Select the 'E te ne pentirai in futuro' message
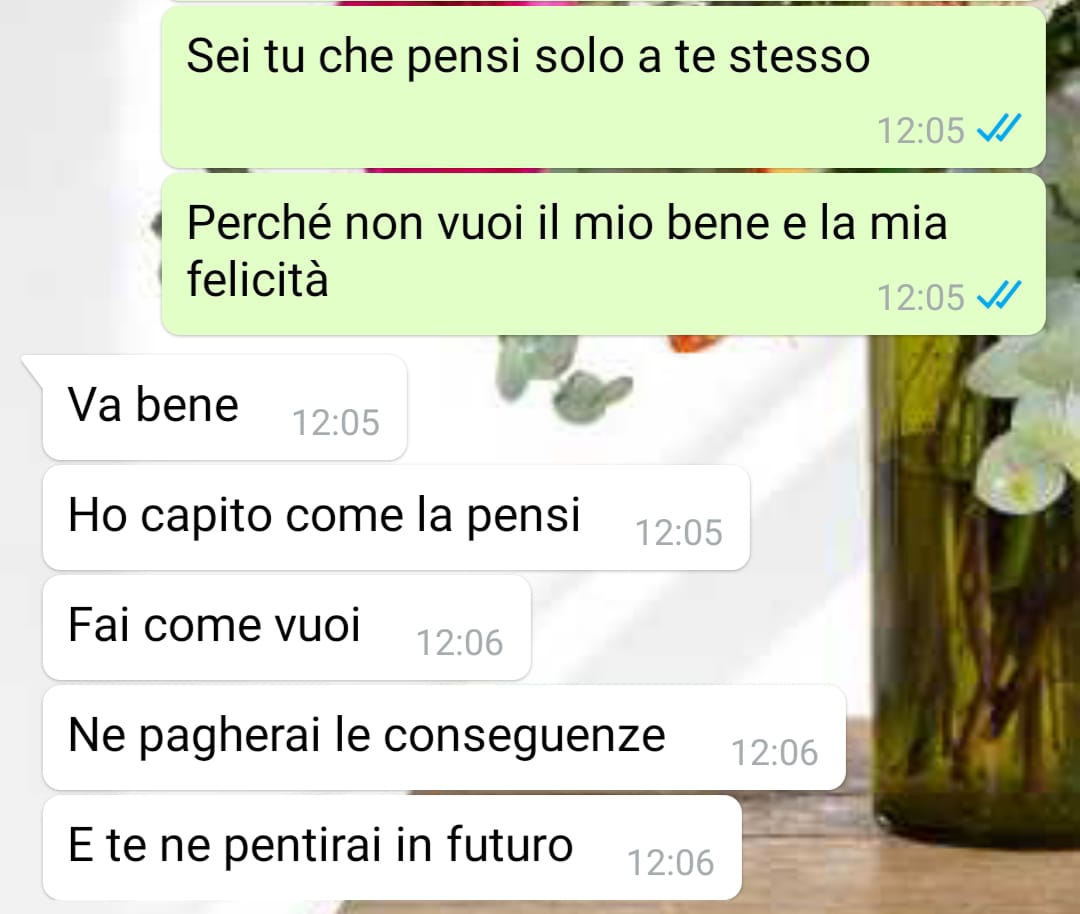Image resolution: width=1080 pixels, height=914 pixels. (392, 848)
